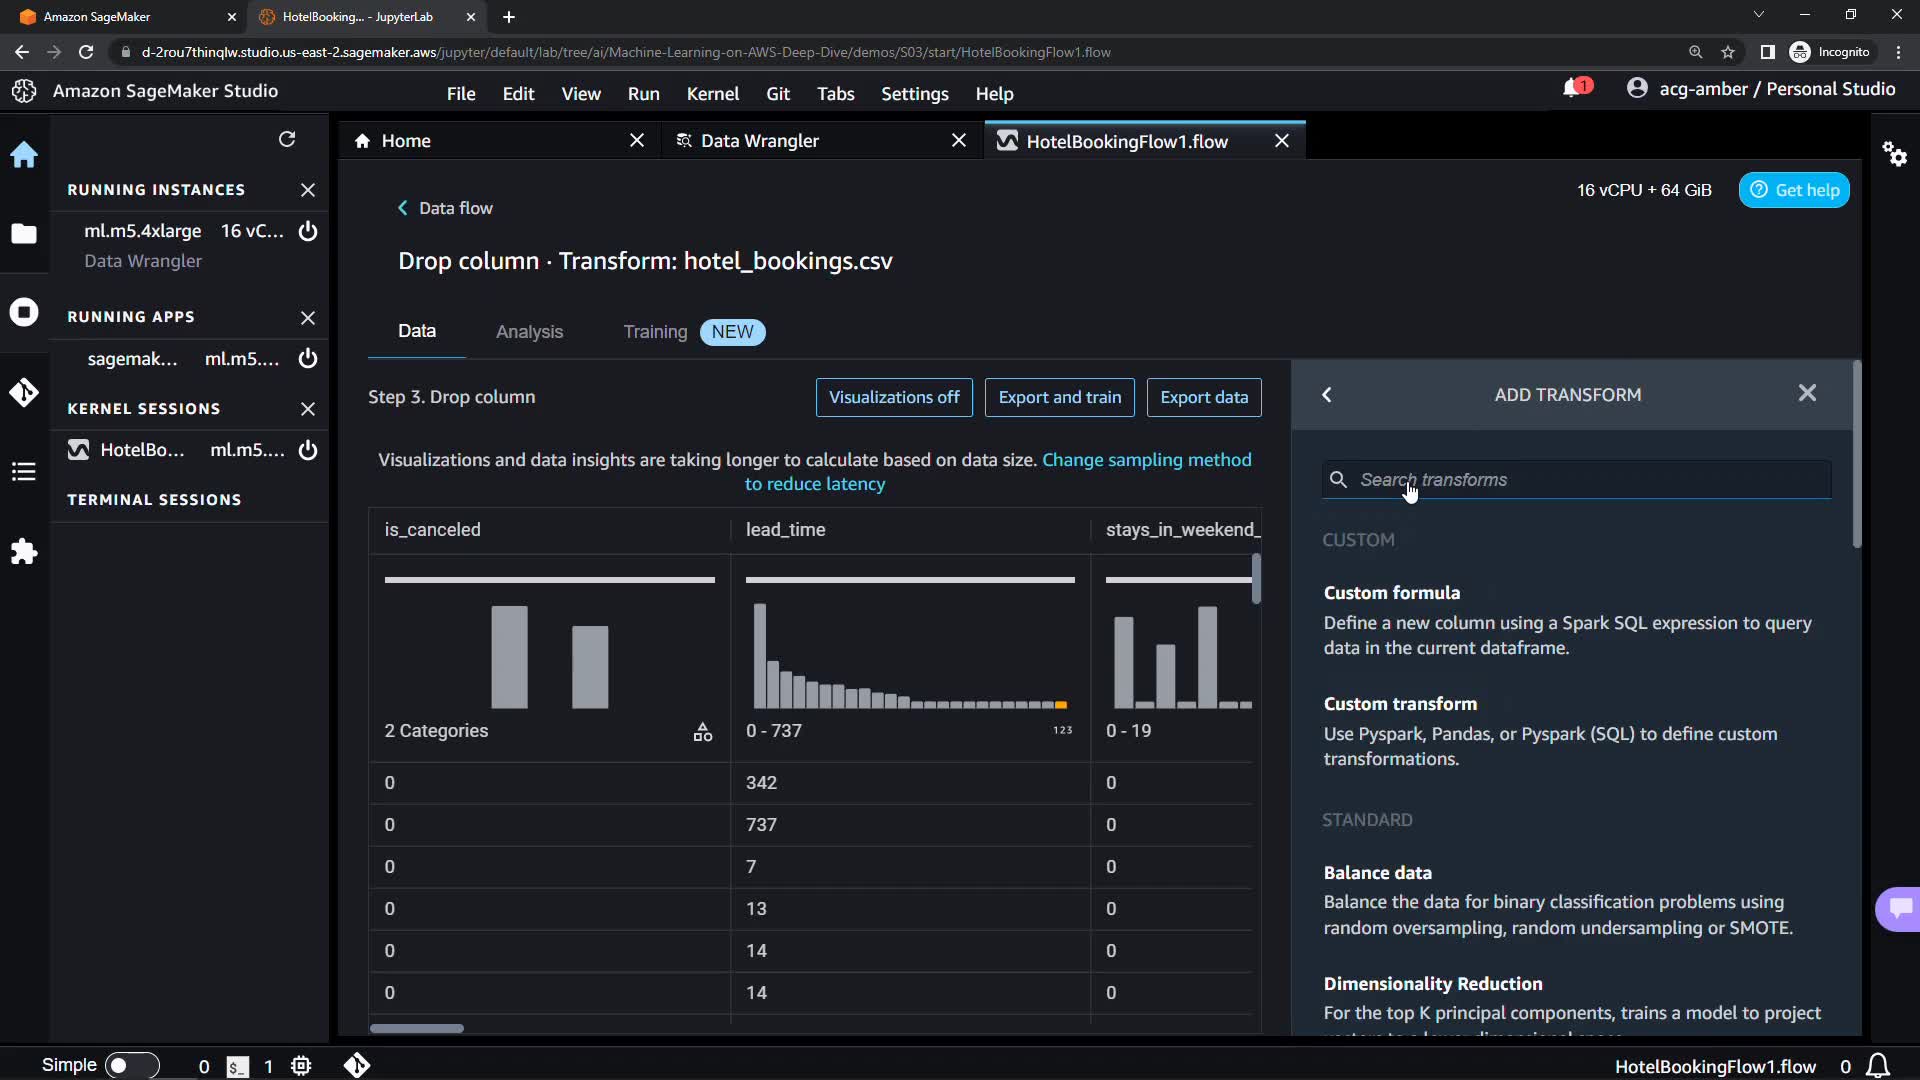Shut down the HotelBo... kernel session
The width and height of the screenshot is (1920, 1080).
point(308,450)
